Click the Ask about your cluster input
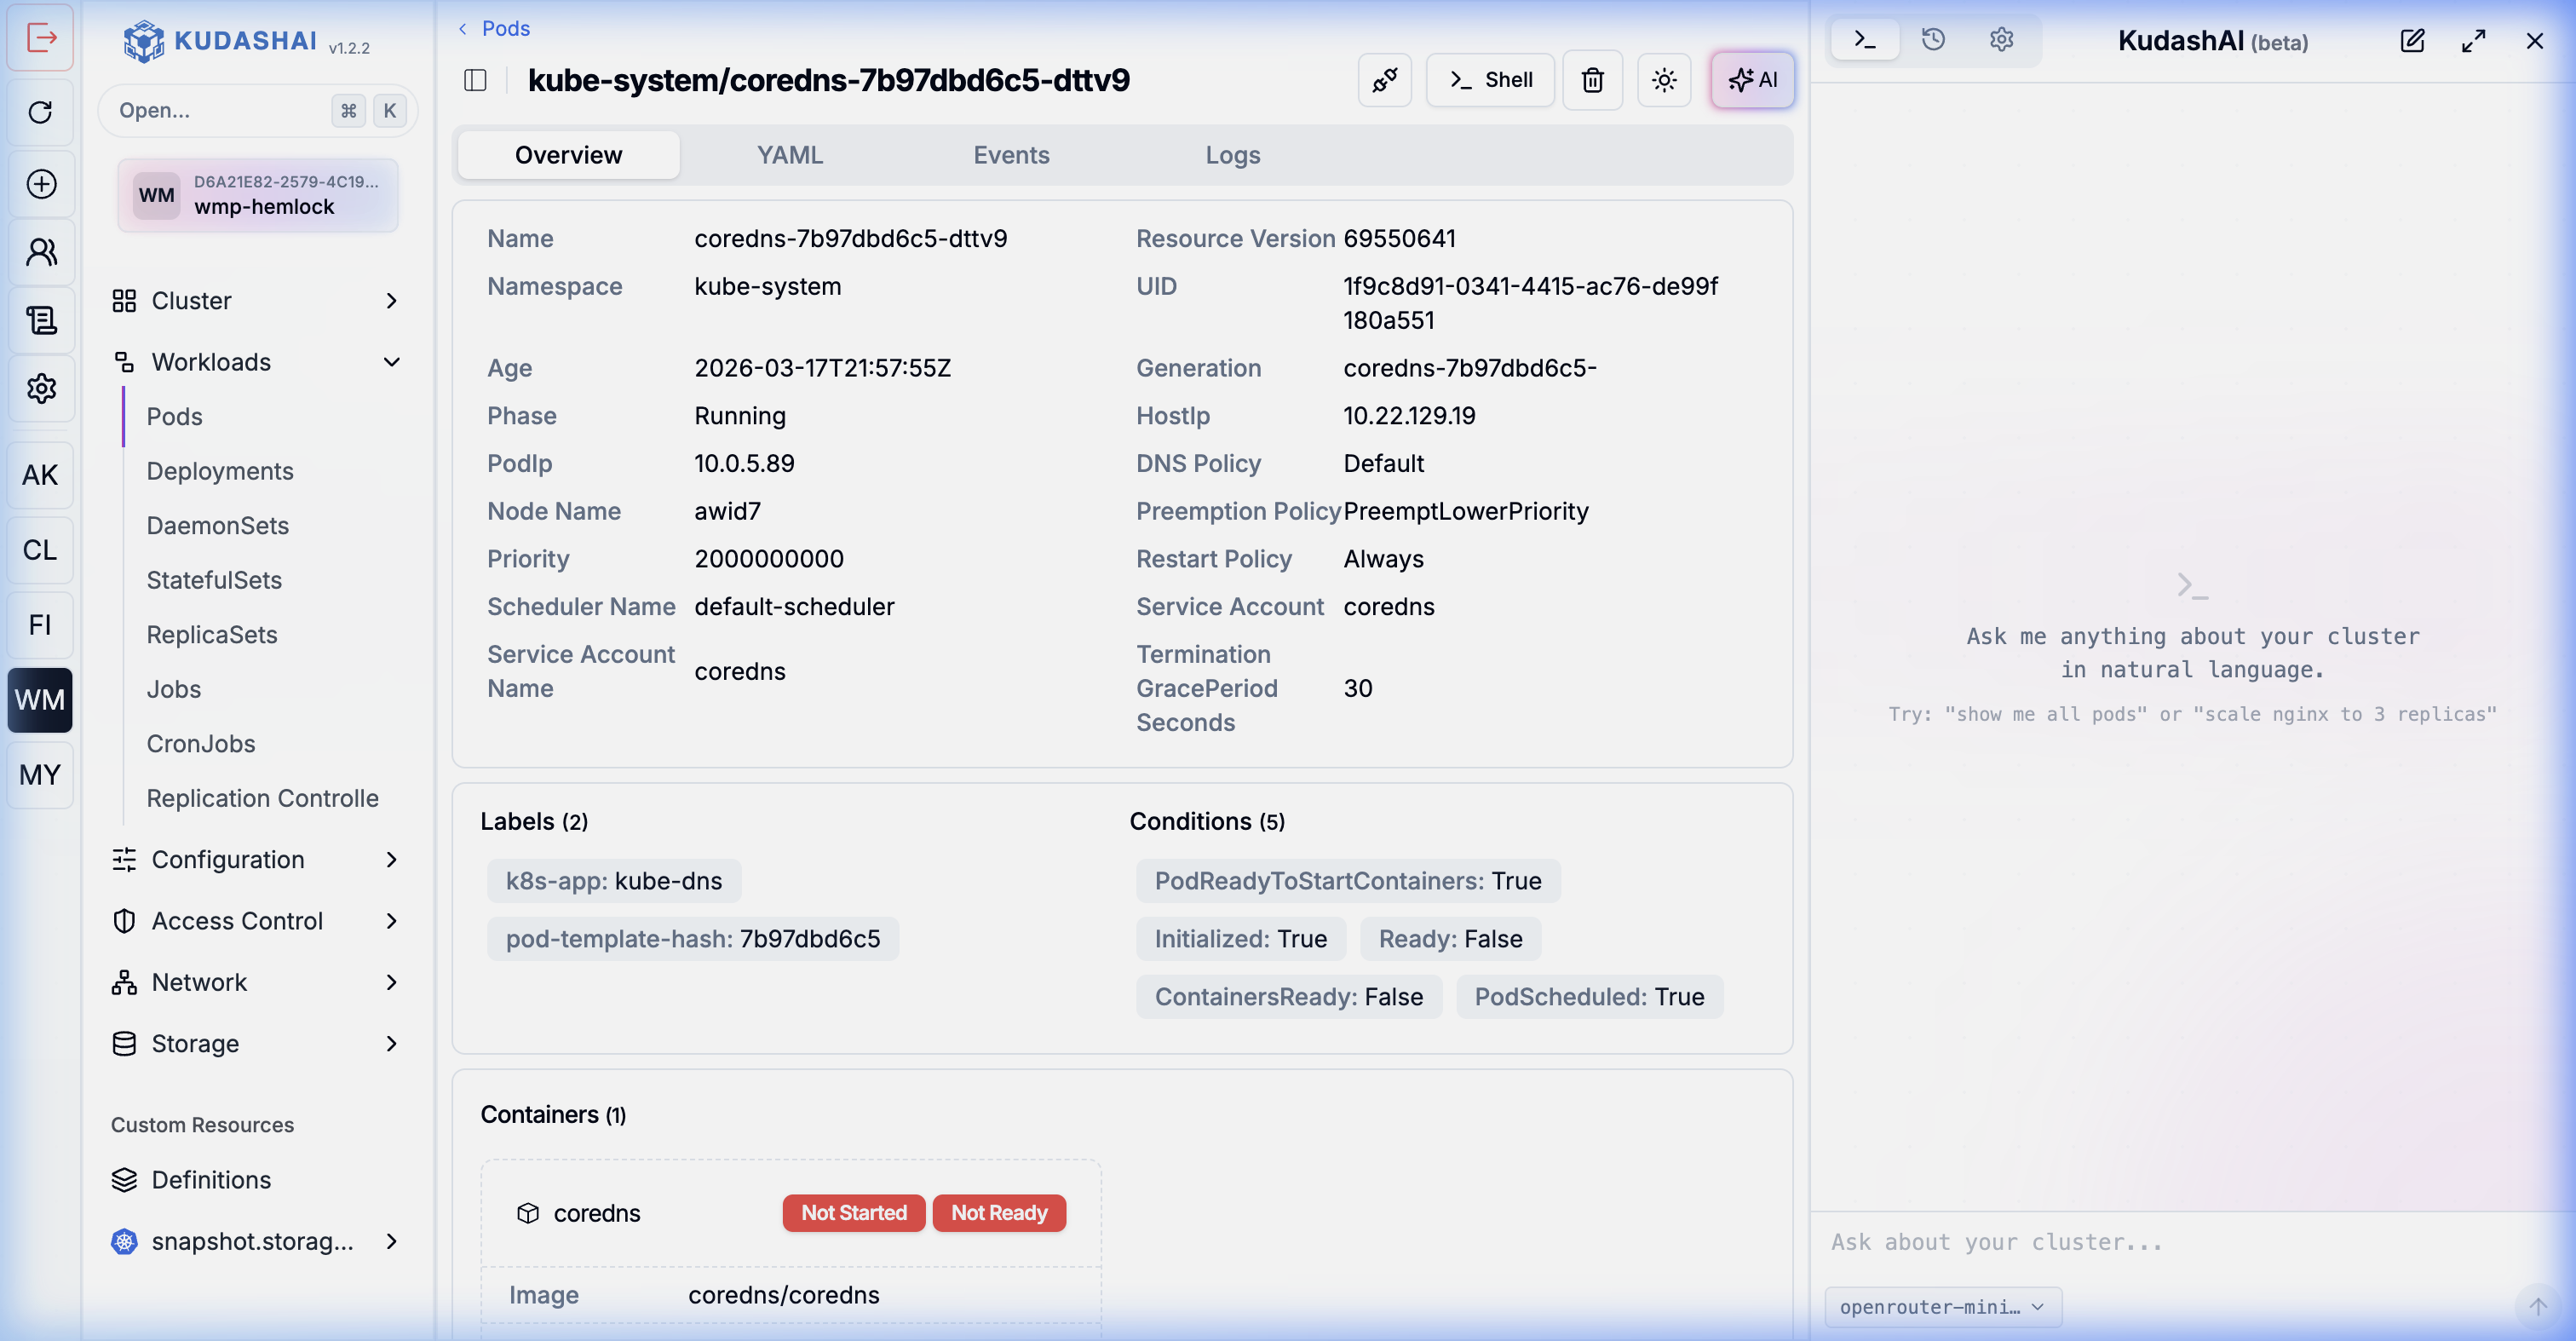2576x1341 pixels. 2190,1242
